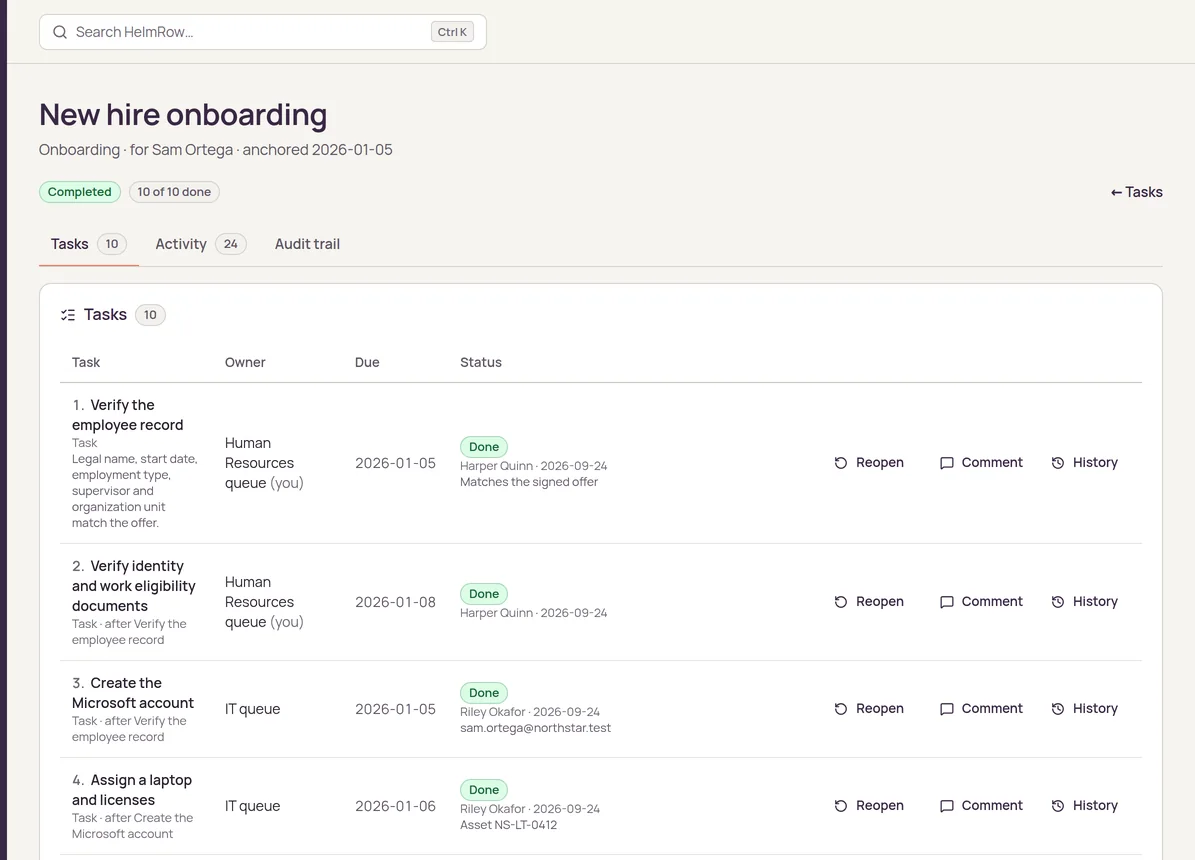
Task: Click the comment icon for Verify the employee record
Action: click(x=947, y=463)
